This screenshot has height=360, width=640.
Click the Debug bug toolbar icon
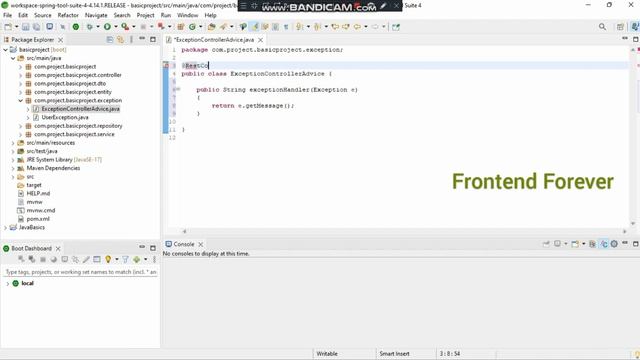pos(89,27)
